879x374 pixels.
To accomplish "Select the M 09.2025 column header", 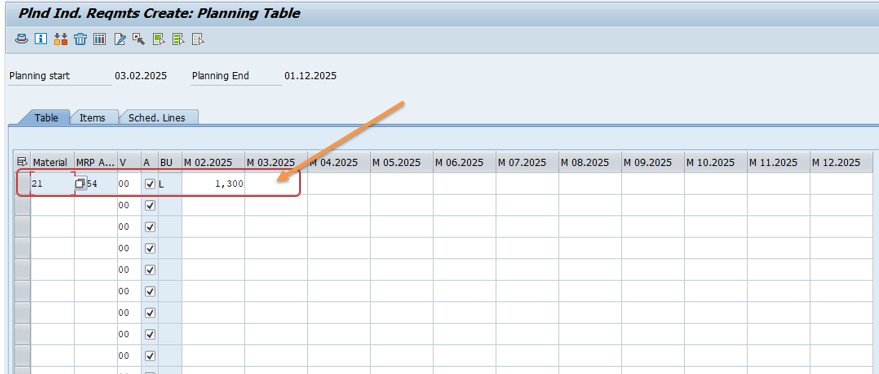I will (653, 162).
